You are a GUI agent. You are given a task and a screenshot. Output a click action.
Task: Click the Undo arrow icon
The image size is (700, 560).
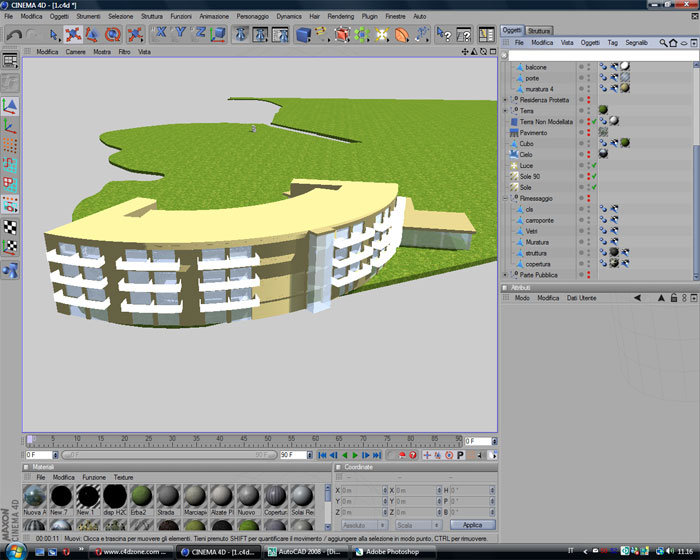click(x=14, y=34)
